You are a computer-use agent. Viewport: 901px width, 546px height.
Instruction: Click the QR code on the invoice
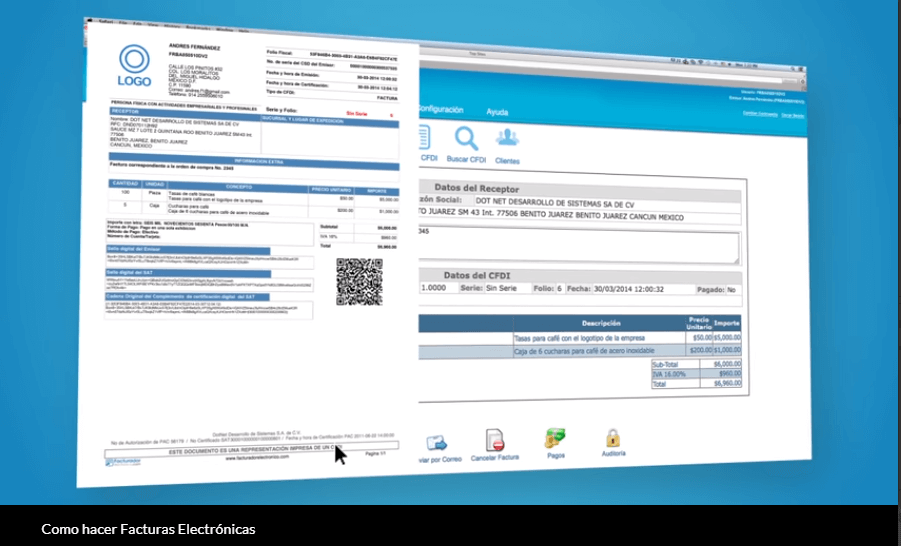click(359, 281)
